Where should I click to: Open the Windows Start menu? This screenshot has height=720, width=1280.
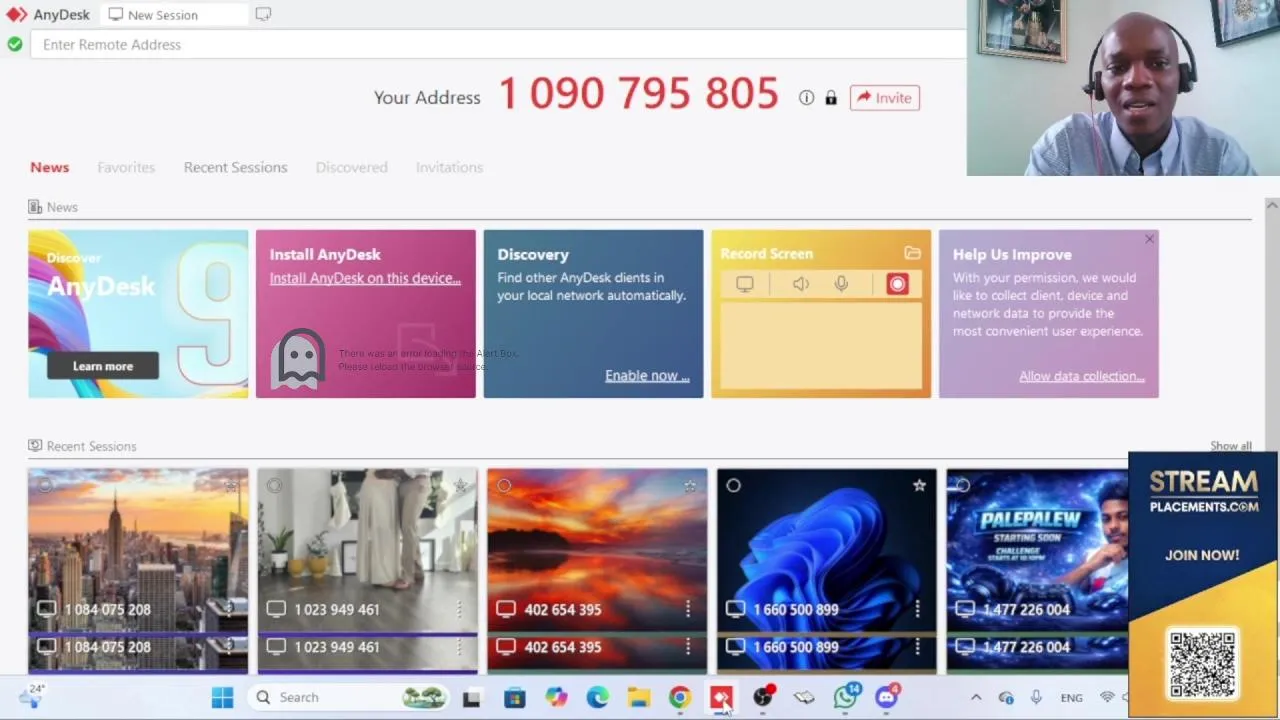click(222, 697)
